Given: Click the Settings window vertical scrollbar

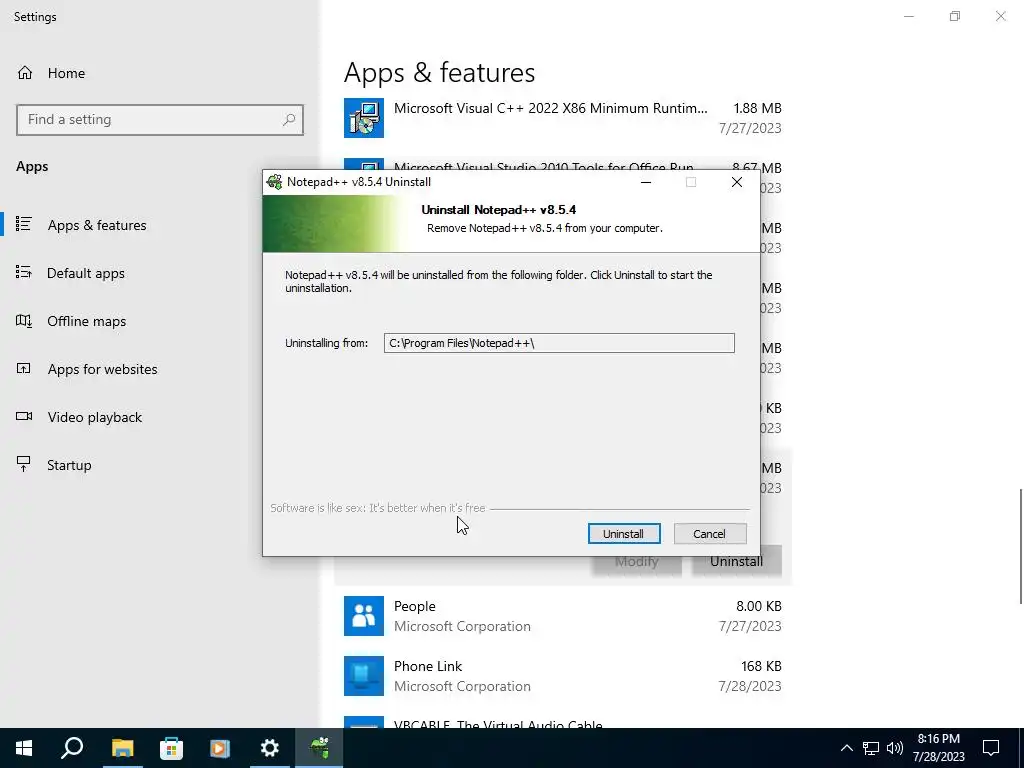Looking at the screenshot, I should pos(1020,546).
